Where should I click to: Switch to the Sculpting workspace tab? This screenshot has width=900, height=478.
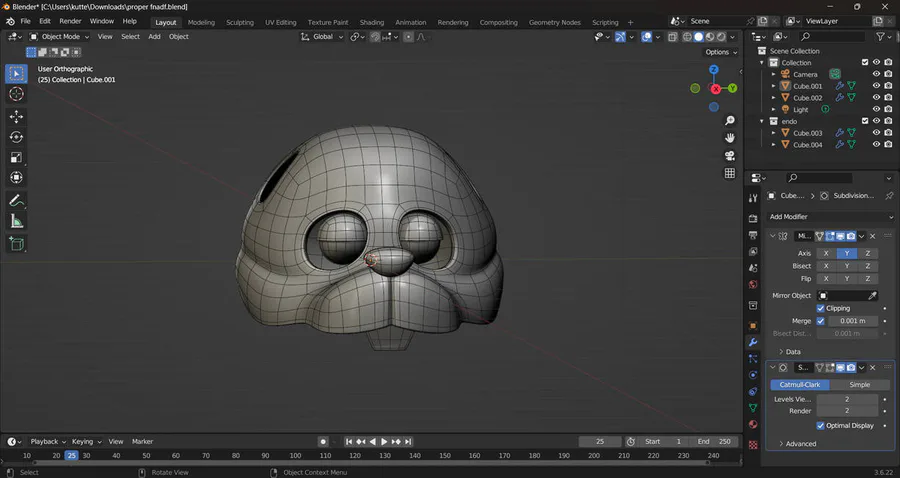240,22
